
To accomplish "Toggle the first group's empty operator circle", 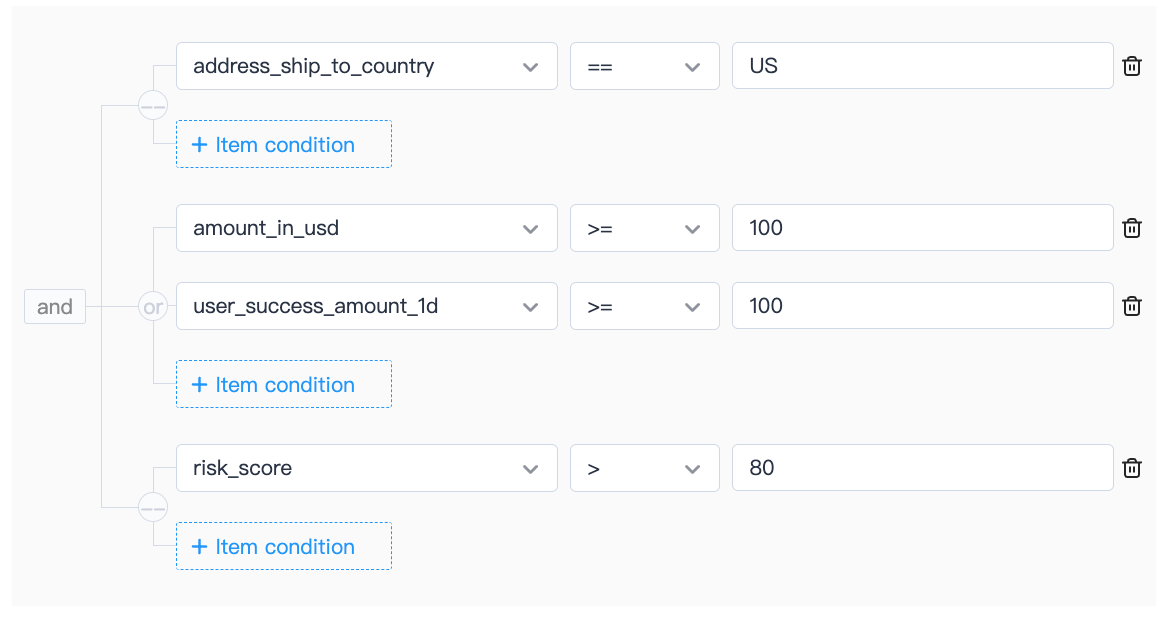I will [x=153, y=105].
